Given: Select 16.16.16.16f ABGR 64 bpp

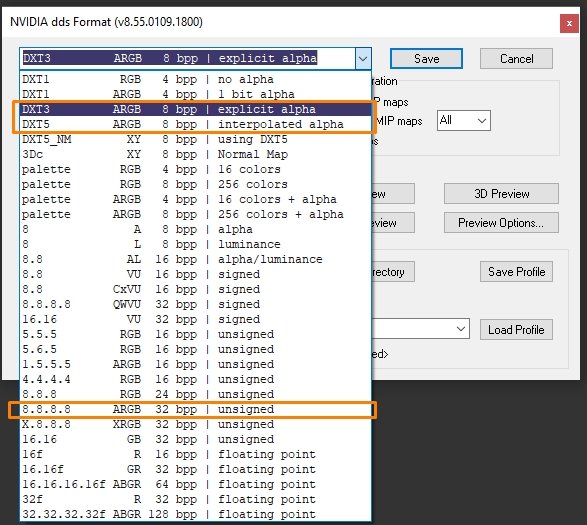Looking at the screenshot, I should click(x=195, y=484).
